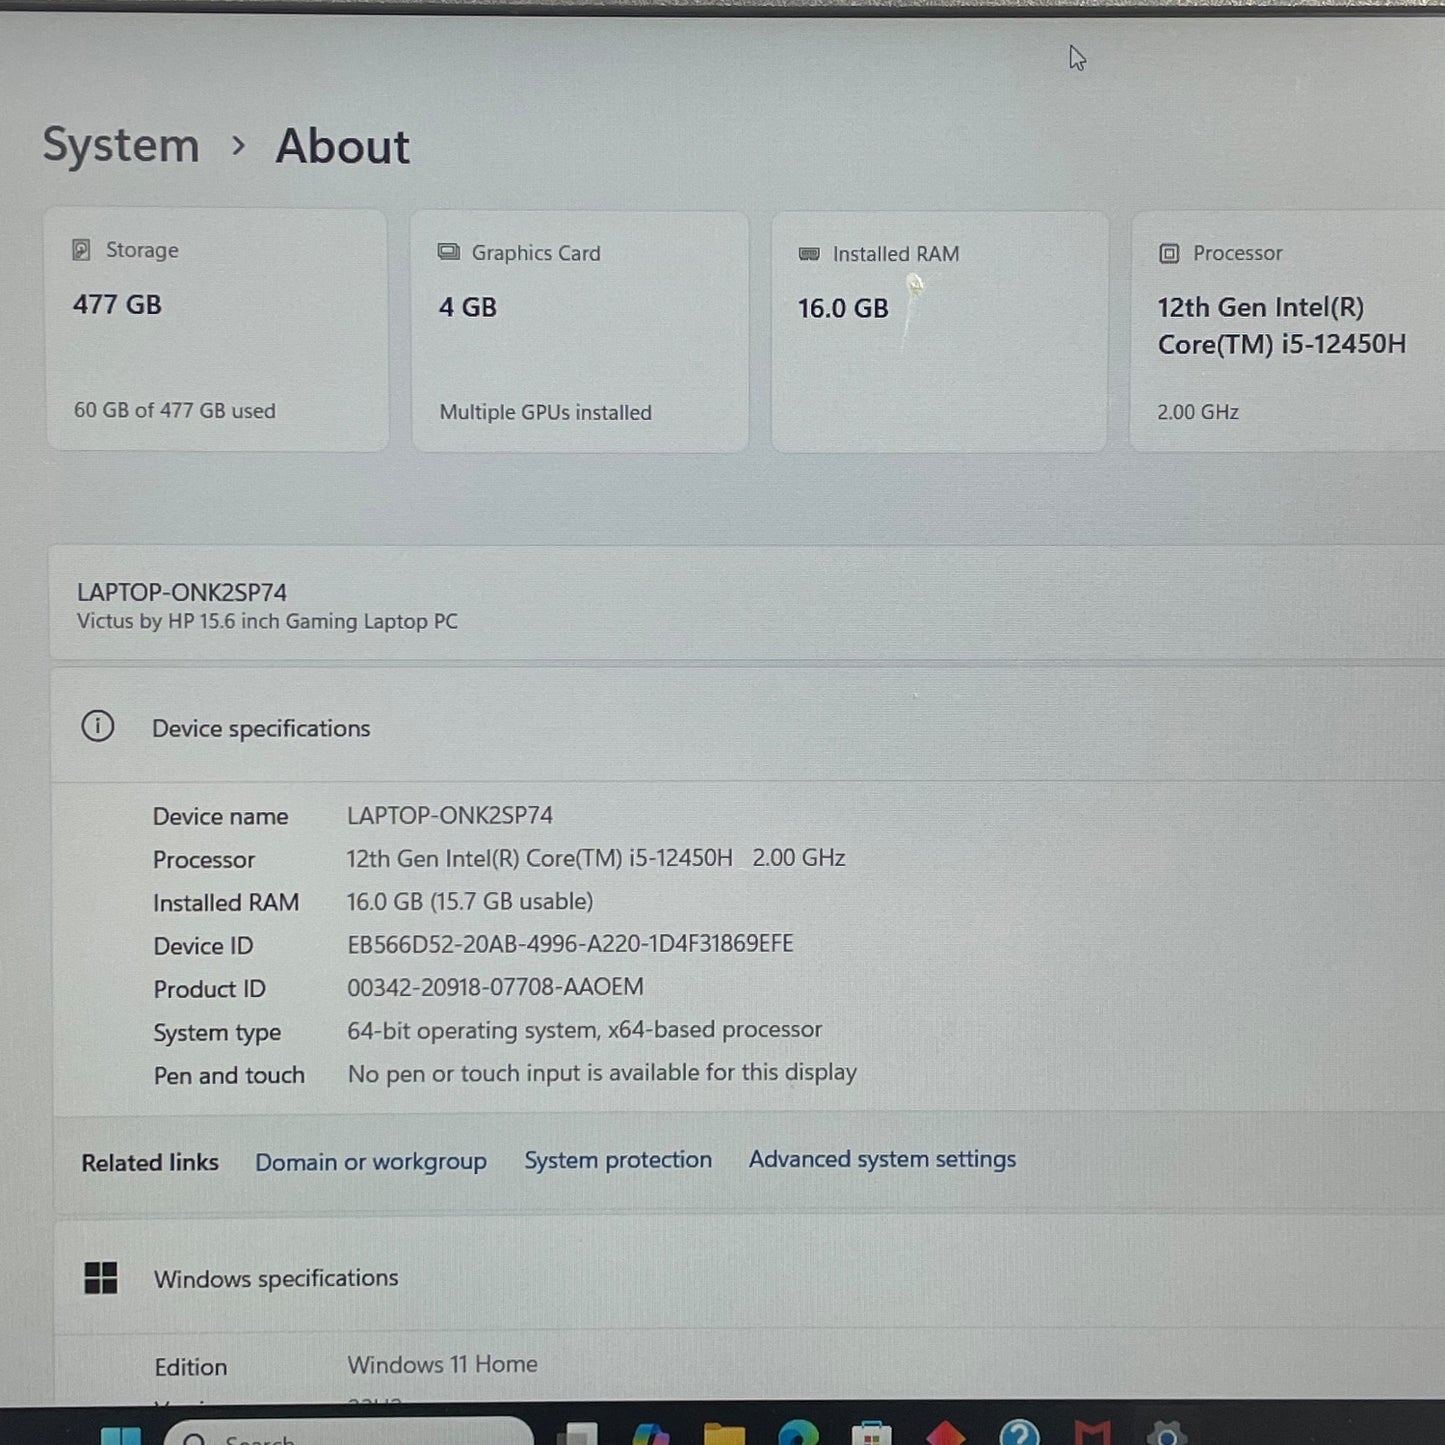Open the Windows Start menu

[x=121, y=1435]
